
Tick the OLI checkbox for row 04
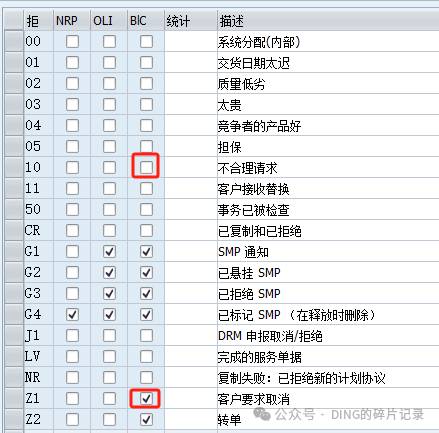pos(109,126)
